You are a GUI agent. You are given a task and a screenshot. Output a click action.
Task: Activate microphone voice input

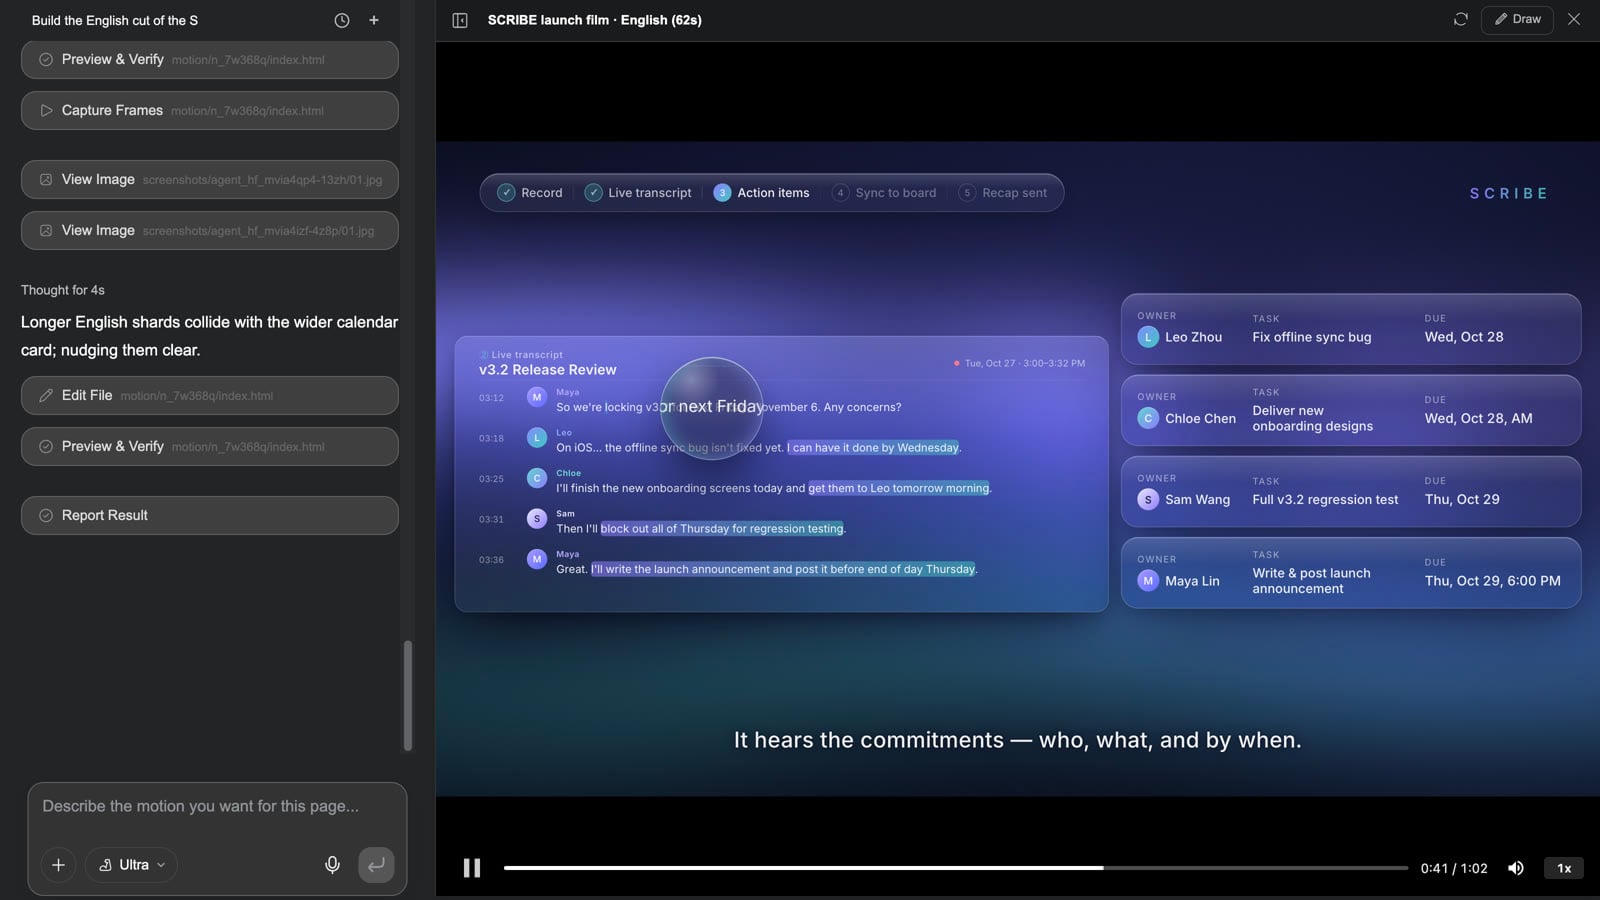pyautogui.click(x=332, y=865)
